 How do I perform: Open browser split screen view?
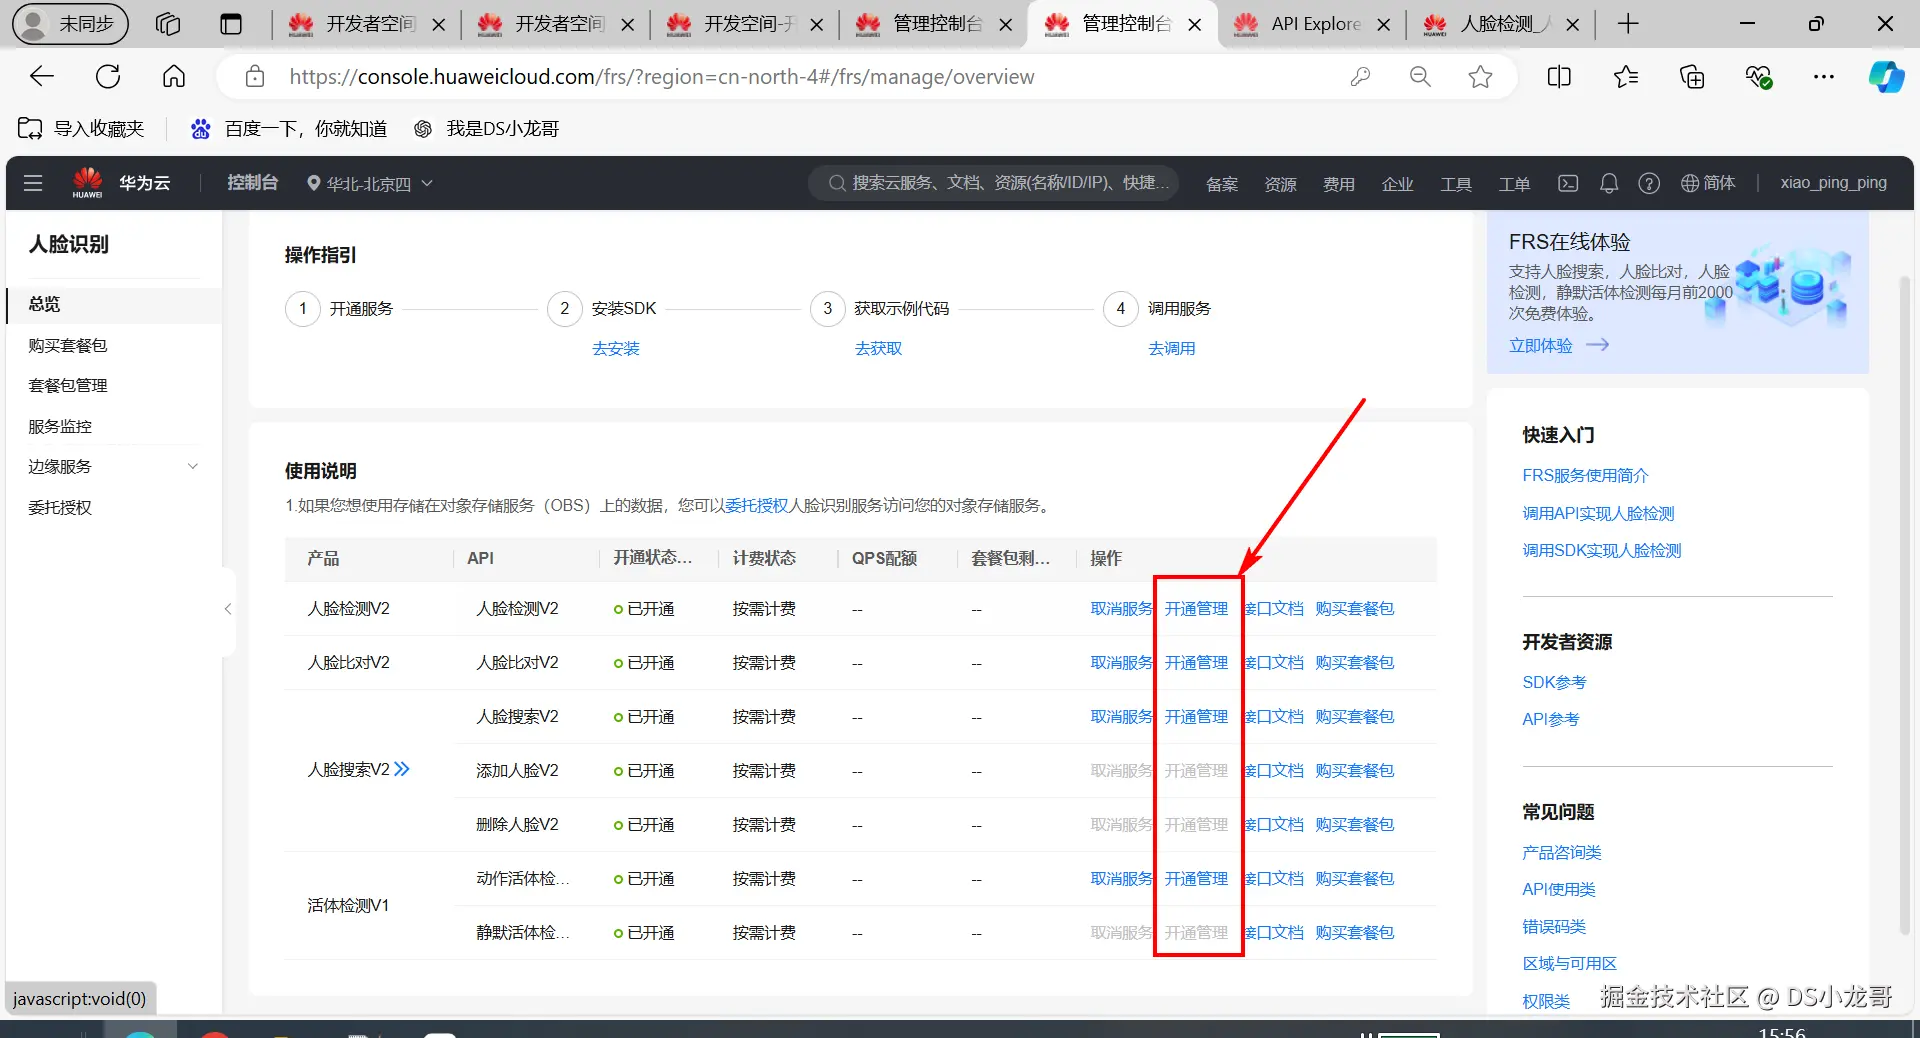click(x=1559, y=77)
